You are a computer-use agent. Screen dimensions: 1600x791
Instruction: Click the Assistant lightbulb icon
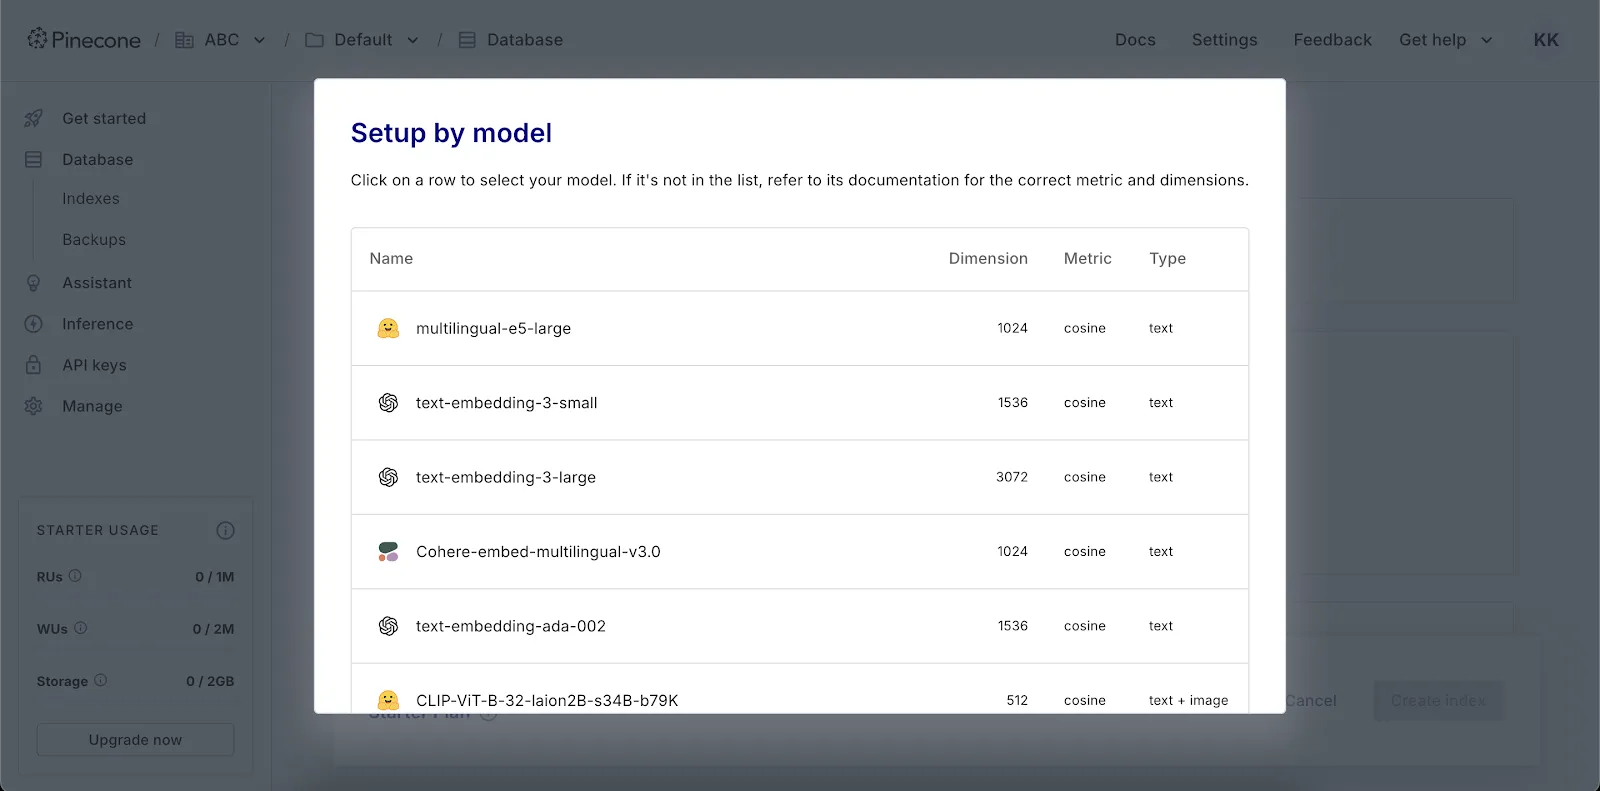click(33, 283)
